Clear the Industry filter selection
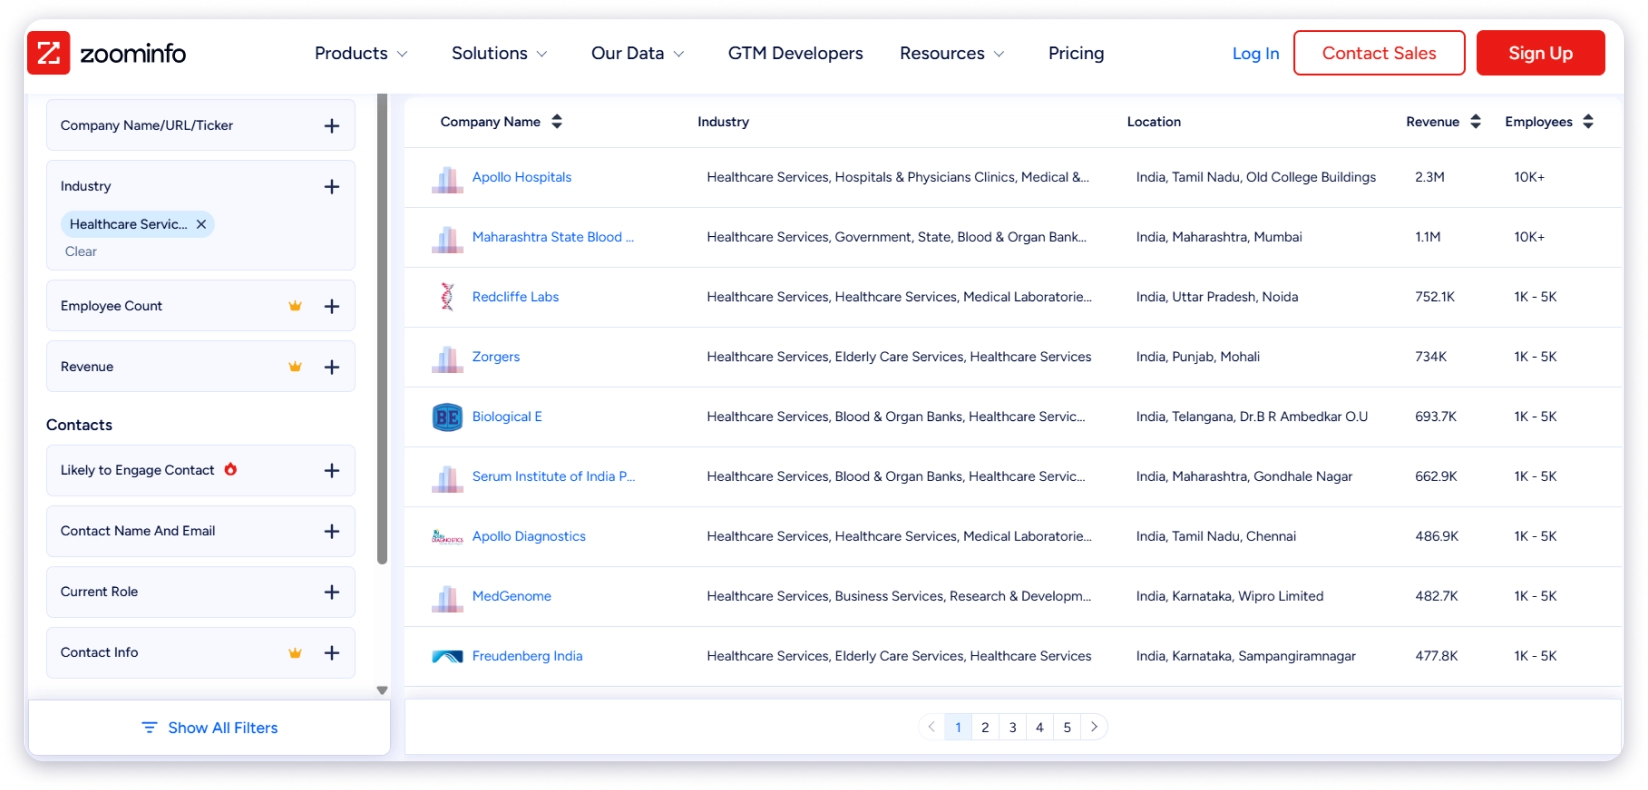 click(x=81, y=252)
